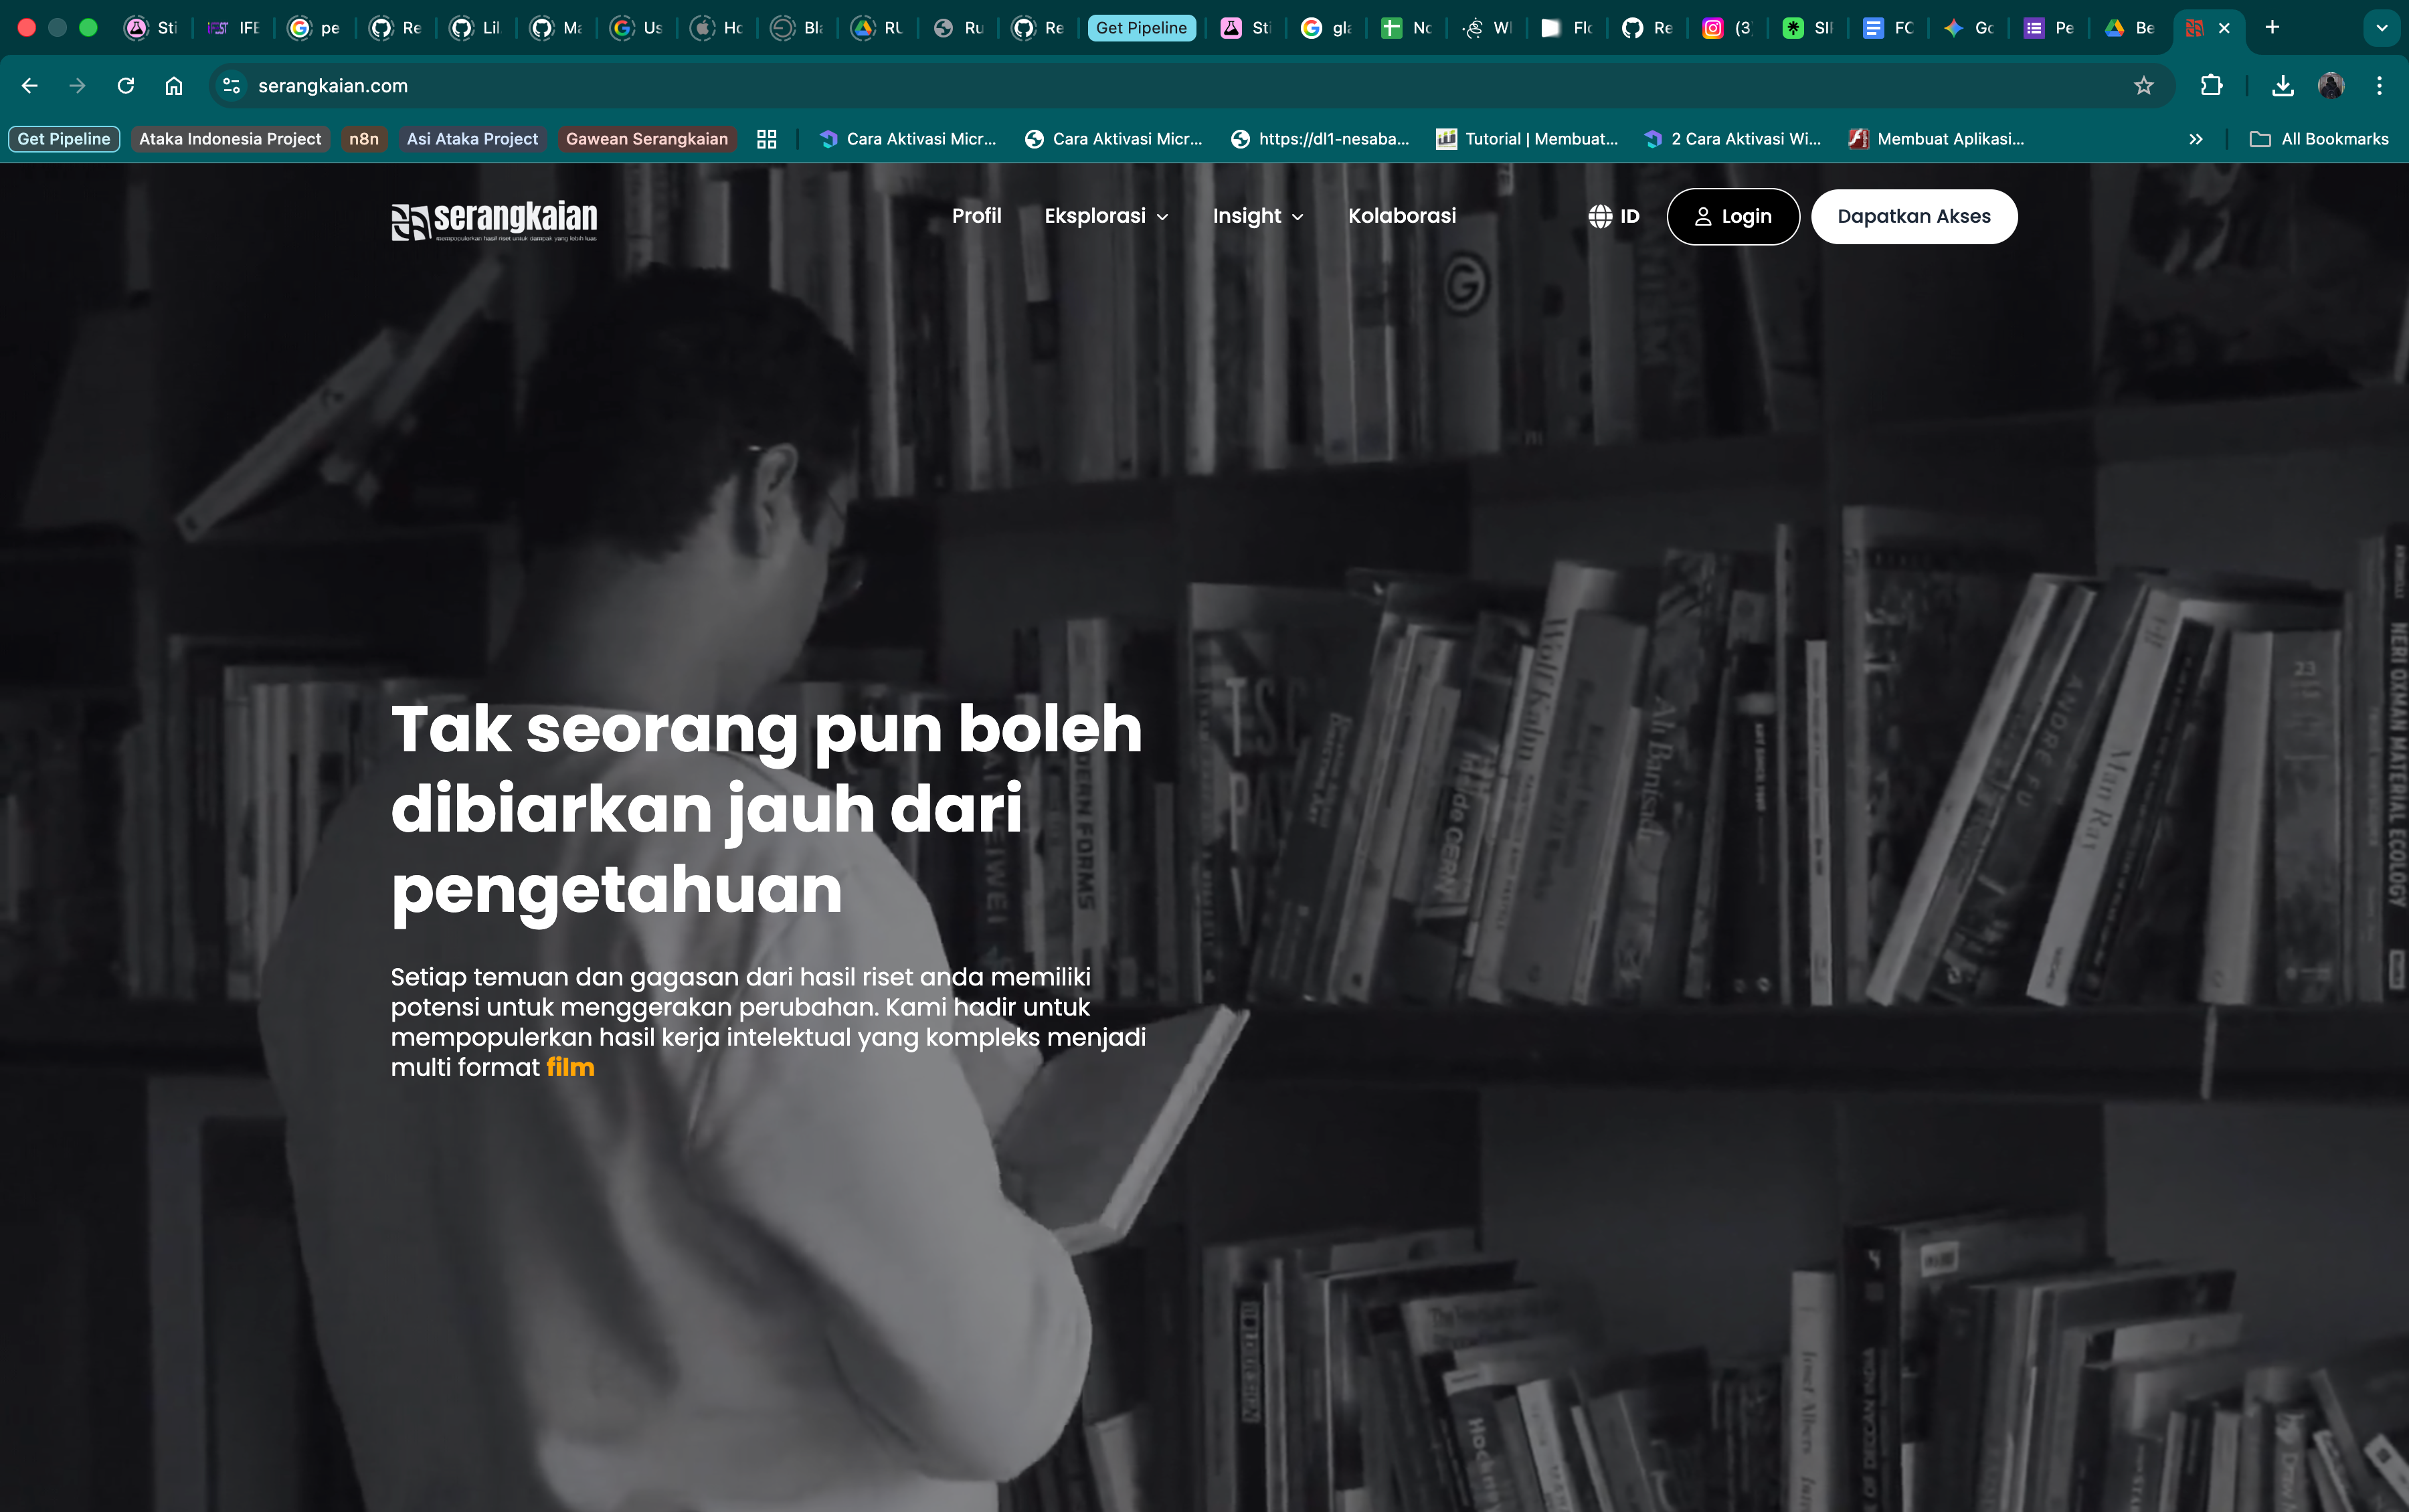Click the forward navigation arrow

tap(77, 86)
